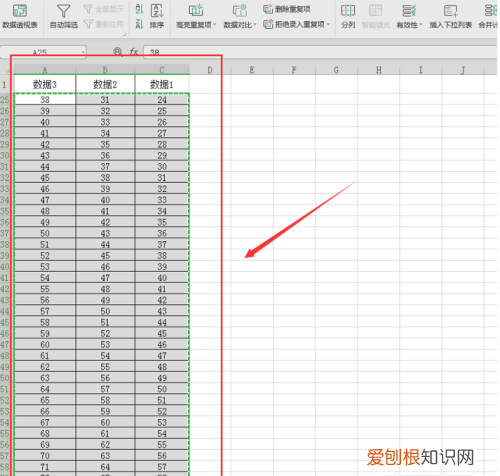The width and height of the screenshot is (500, 476).
Task: Click the fx insert function icon
Action: 134,52
